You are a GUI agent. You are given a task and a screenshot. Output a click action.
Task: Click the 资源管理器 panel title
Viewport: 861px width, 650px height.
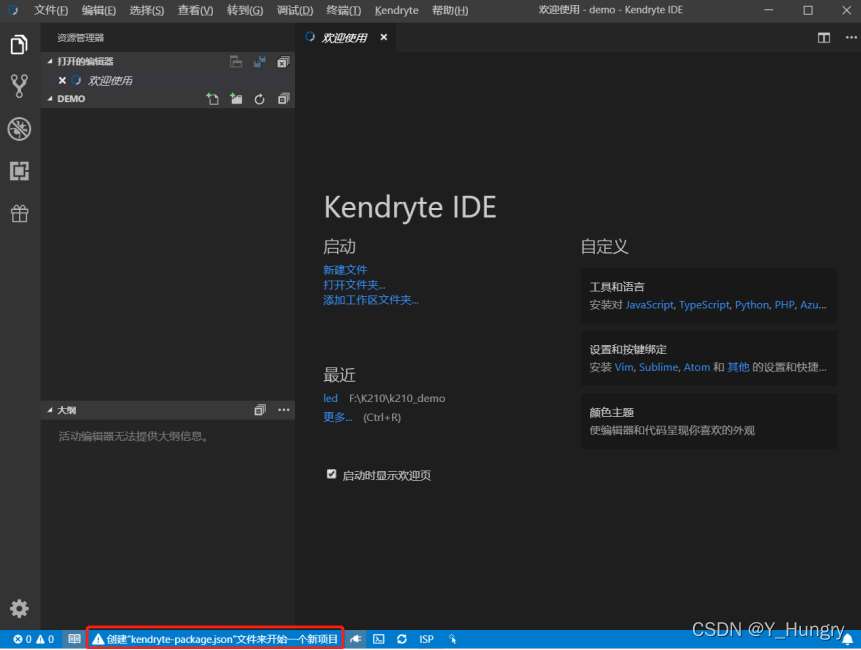pyautogui.click(x=81, y=38)
